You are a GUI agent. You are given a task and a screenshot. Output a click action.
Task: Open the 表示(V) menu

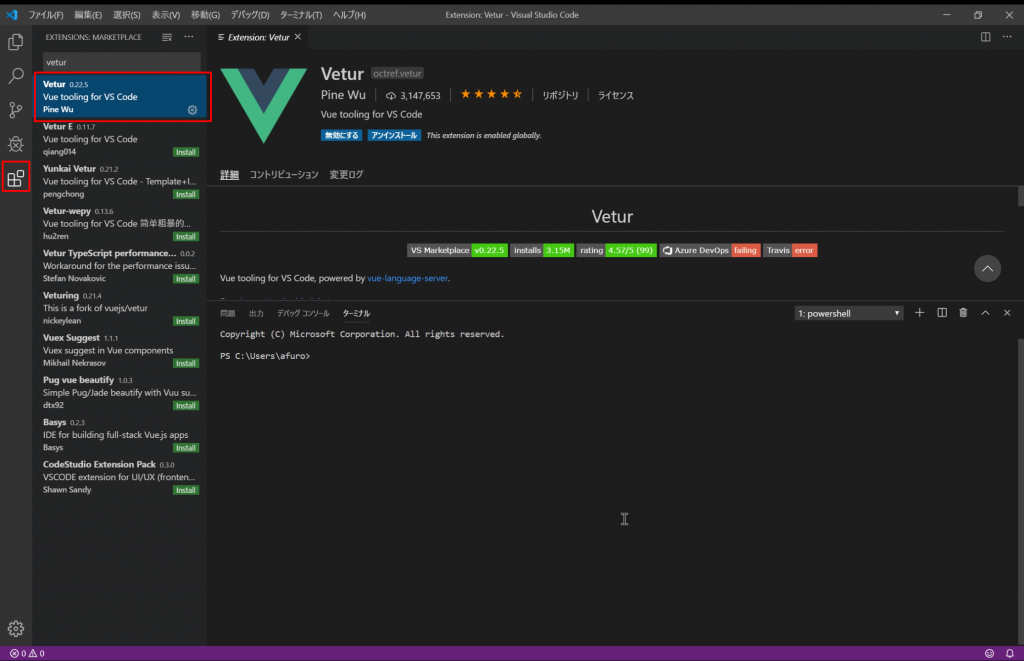pos(166,14)
